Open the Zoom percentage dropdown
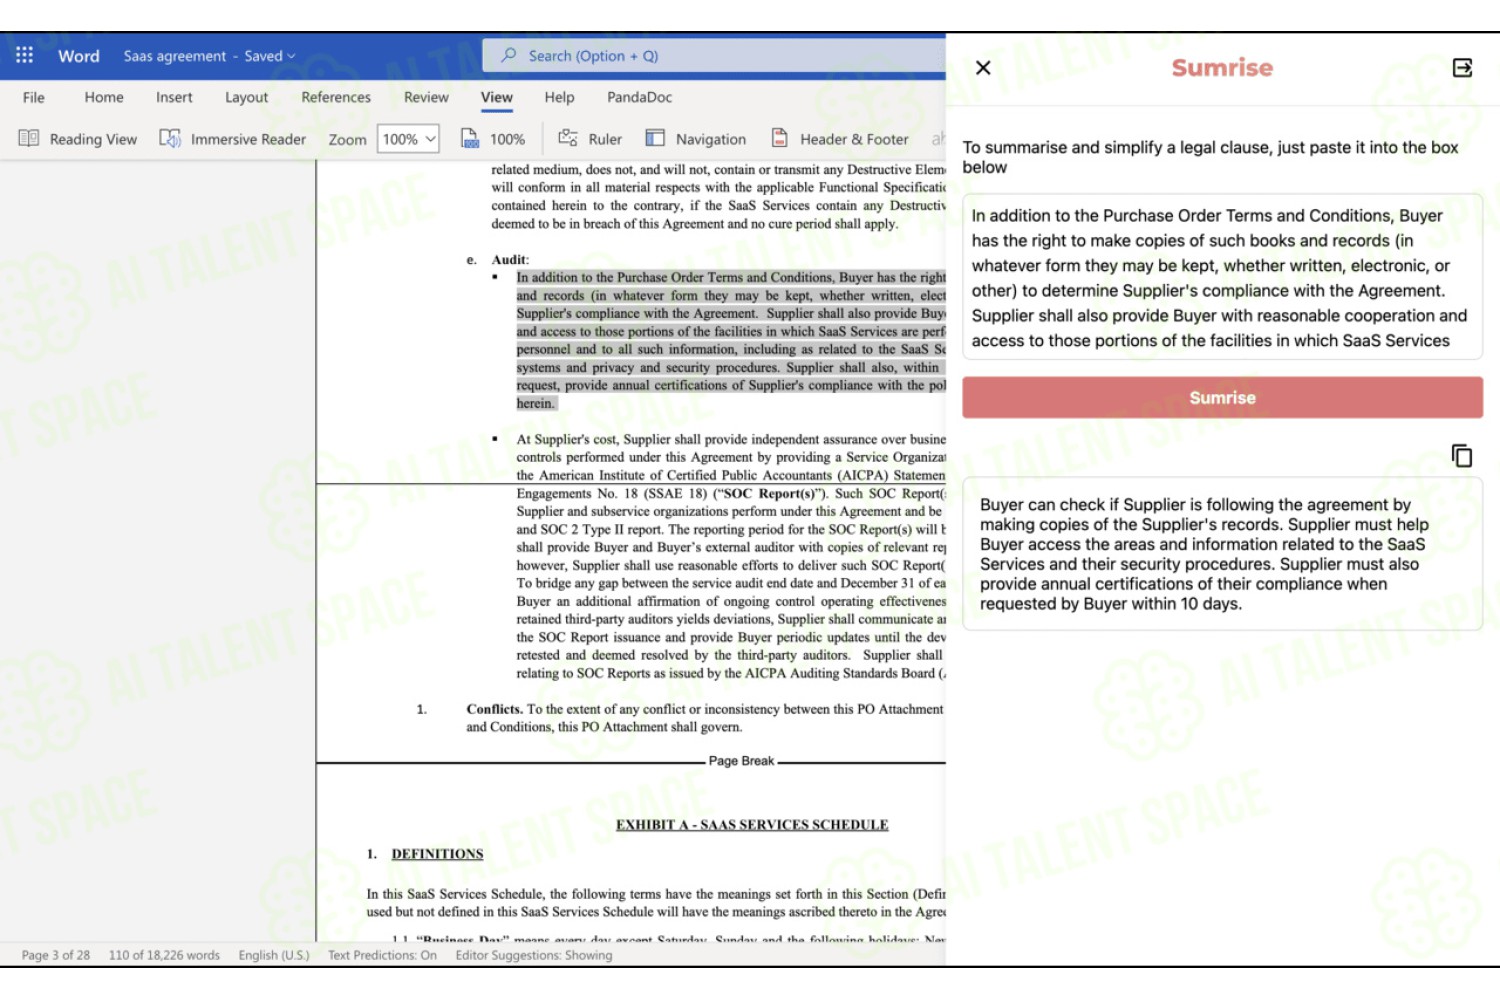The image size is (1500, 1000). coord(408,139)
